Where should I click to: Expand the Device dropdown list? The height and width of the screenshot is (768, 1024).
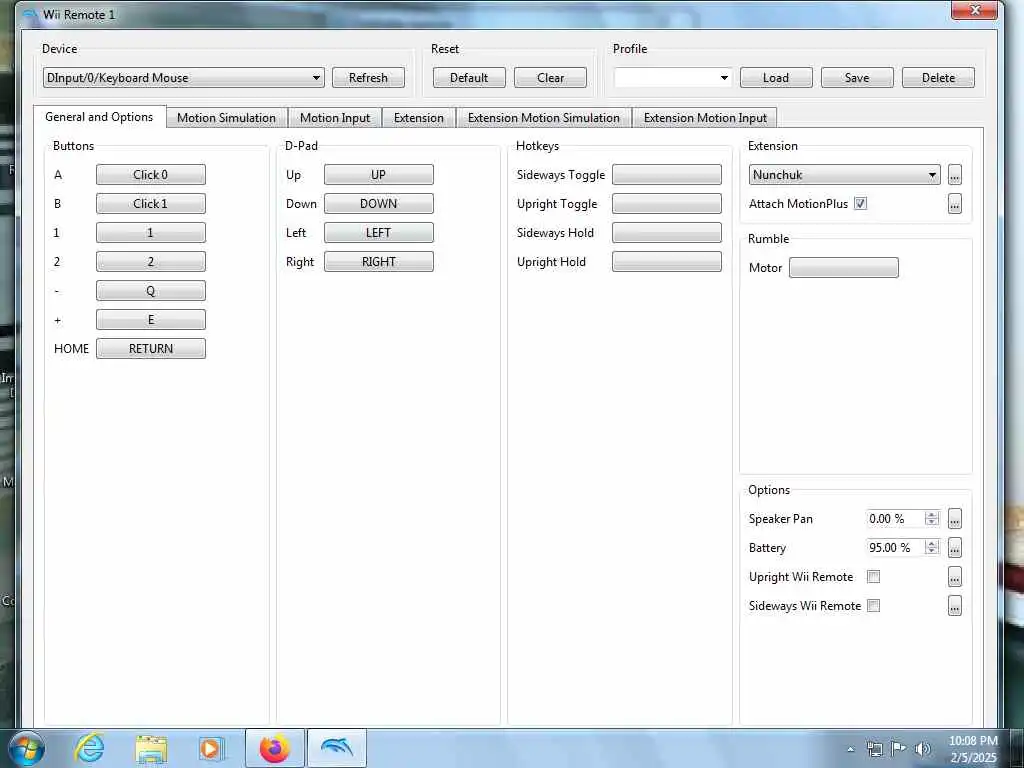[184, 78]
